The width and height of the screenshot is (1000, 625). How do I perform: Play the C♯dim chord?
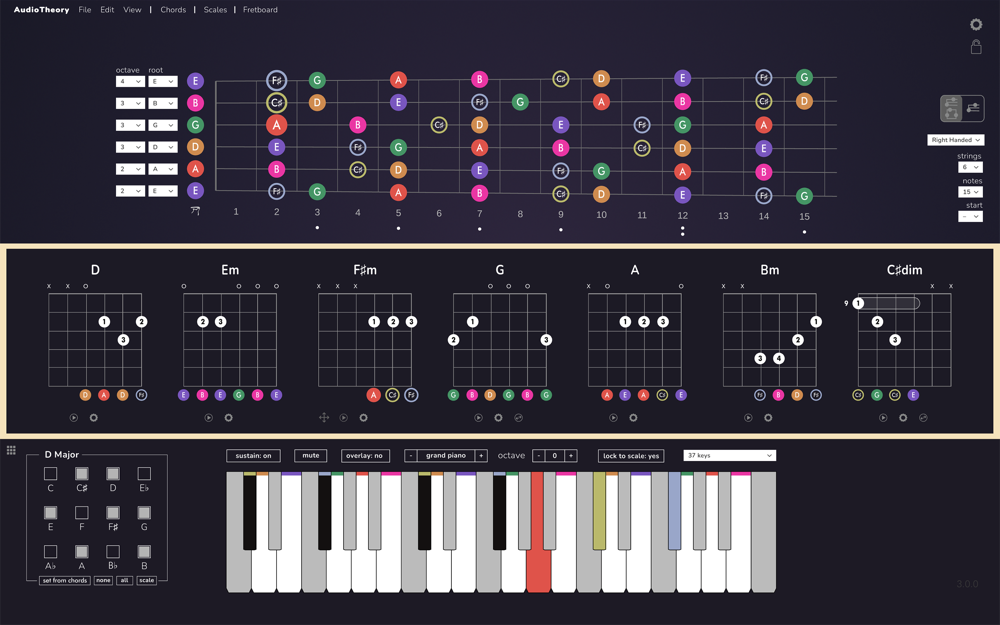(883, 418)
